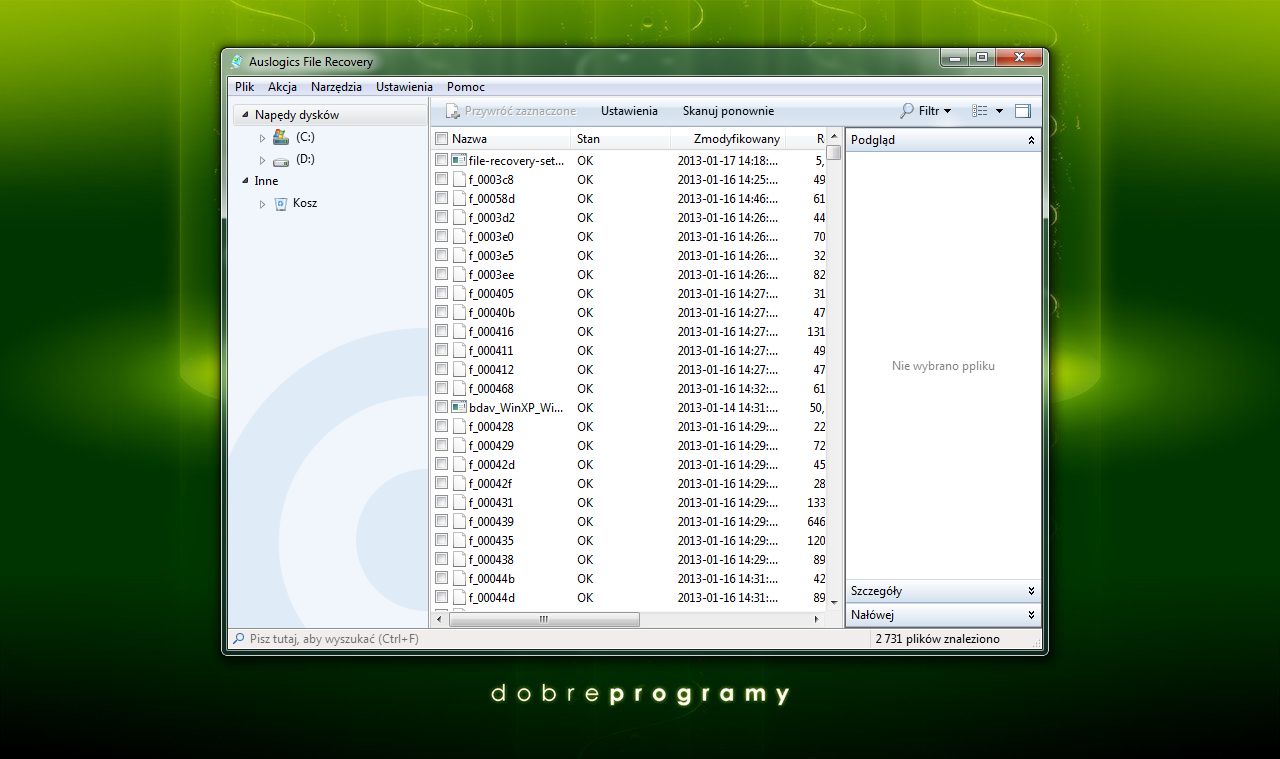Viewport: 1280px width, 759px height.
Task: Tick the checkbox for file-recovery-set…
Action: [442, 160]
